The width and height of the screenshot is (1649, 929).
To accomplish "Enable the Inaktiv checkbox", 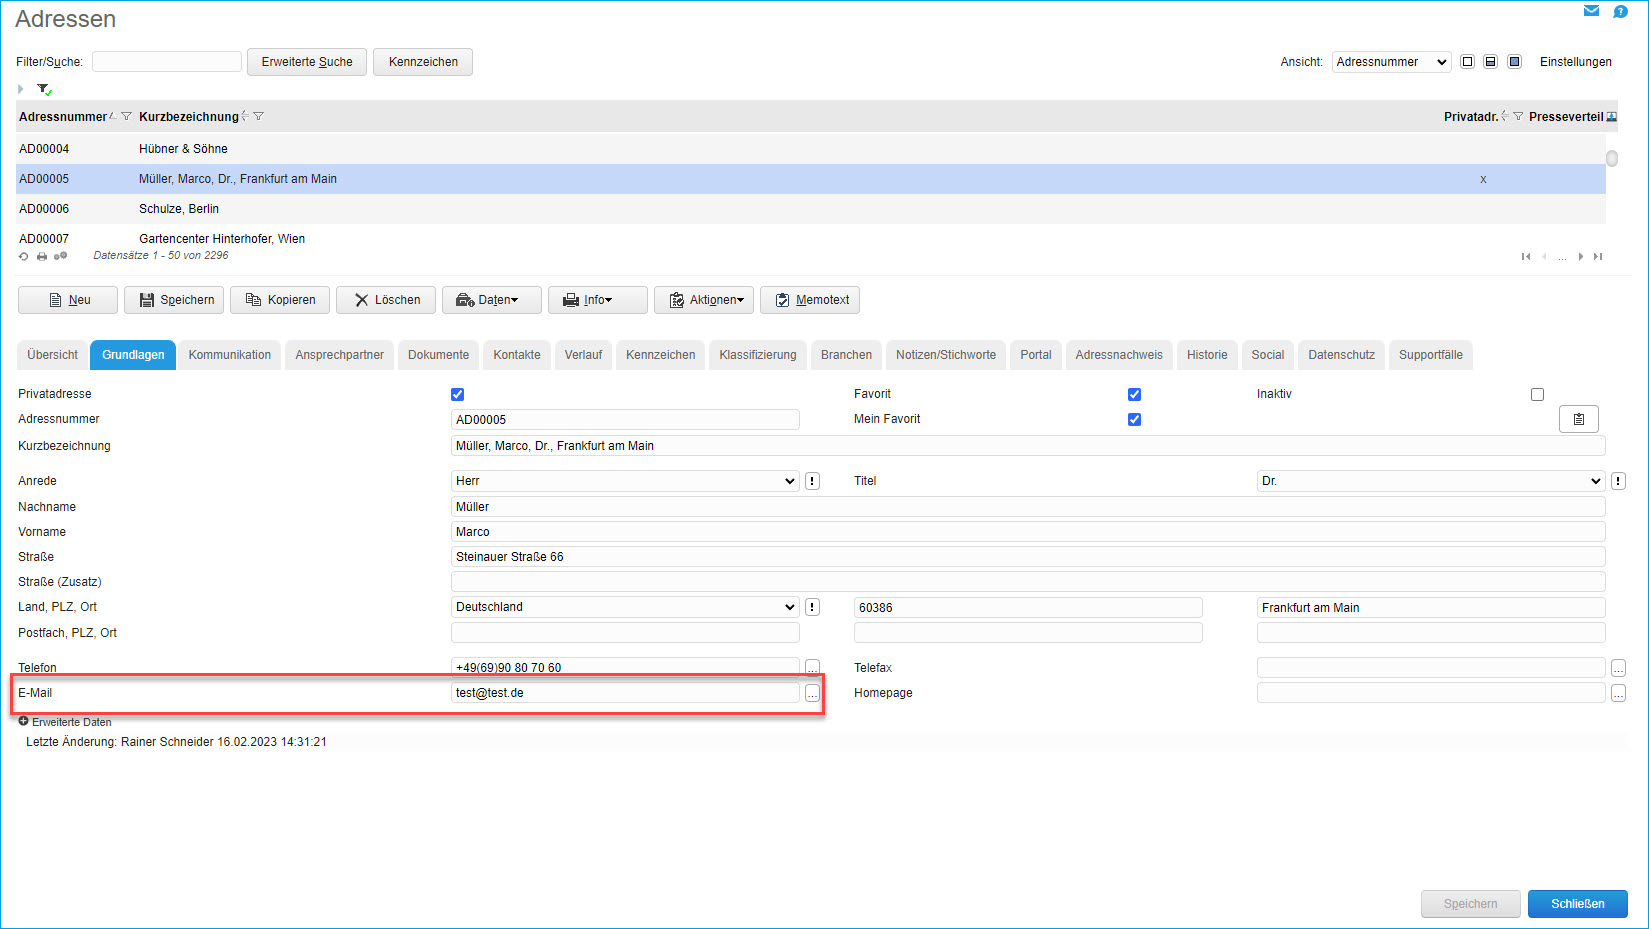I will coord(1537,394).
